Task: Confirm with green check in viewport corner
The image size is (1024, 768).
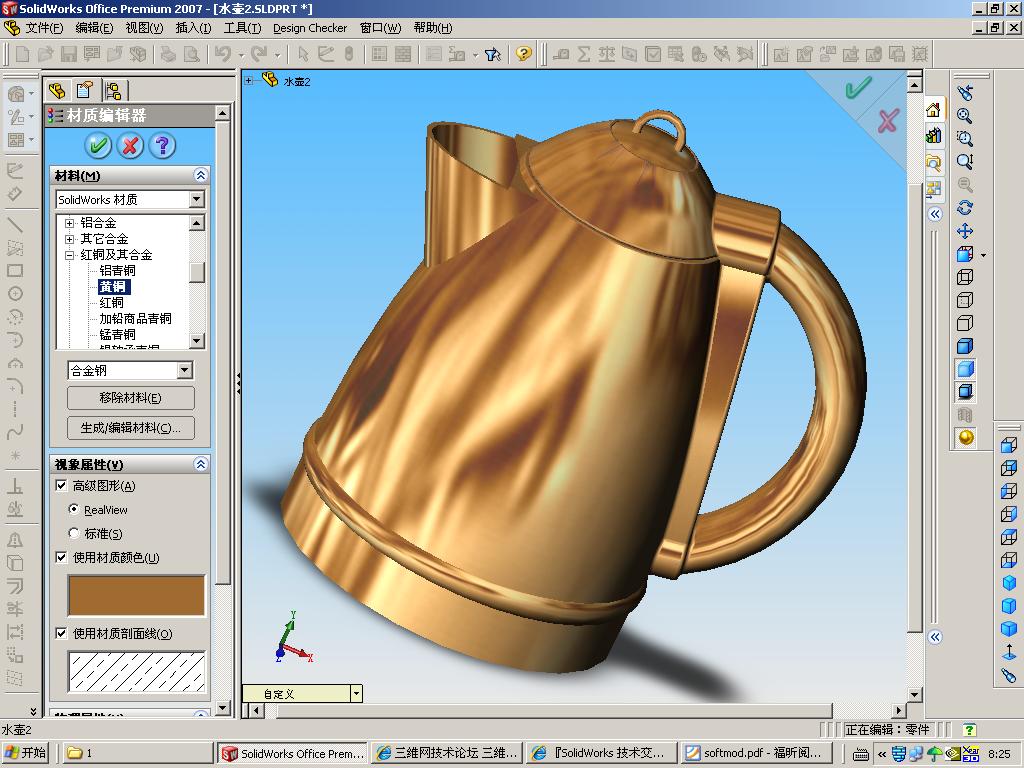Action: coord(857,87)
